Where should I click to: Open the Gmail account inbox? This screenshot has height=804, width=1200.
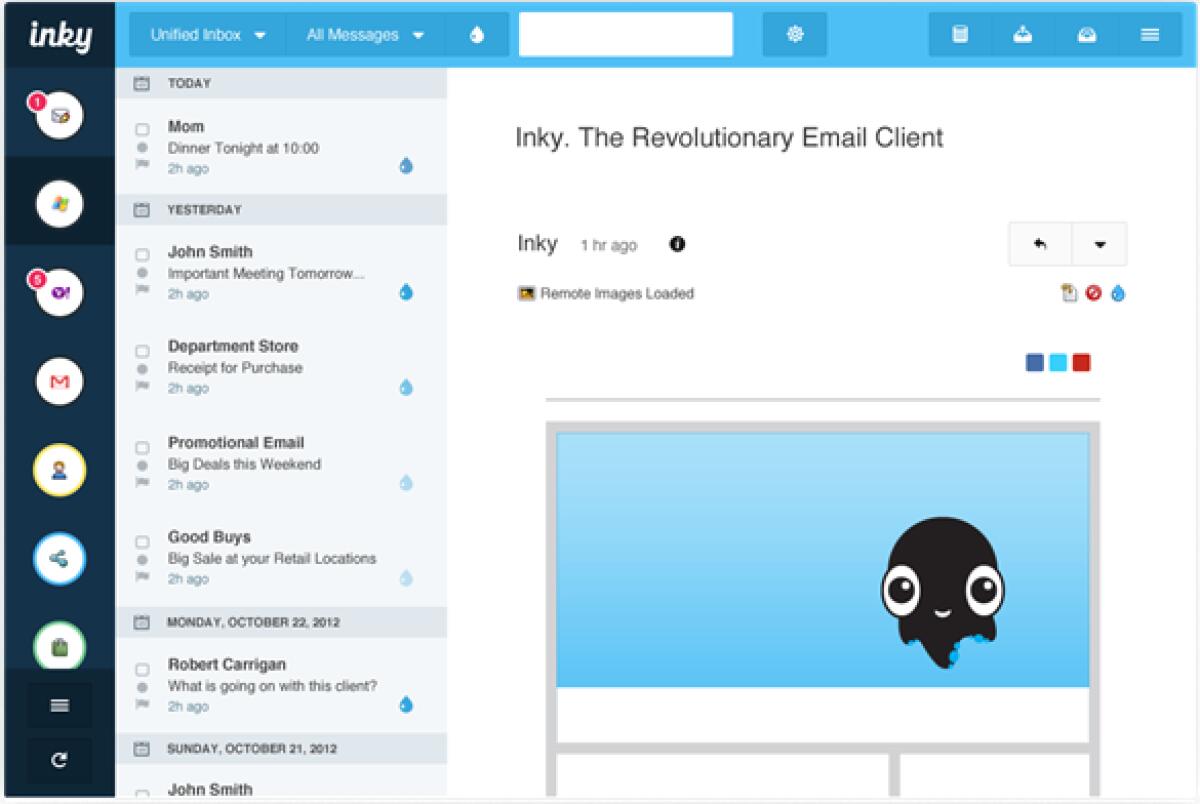[58, 381]
